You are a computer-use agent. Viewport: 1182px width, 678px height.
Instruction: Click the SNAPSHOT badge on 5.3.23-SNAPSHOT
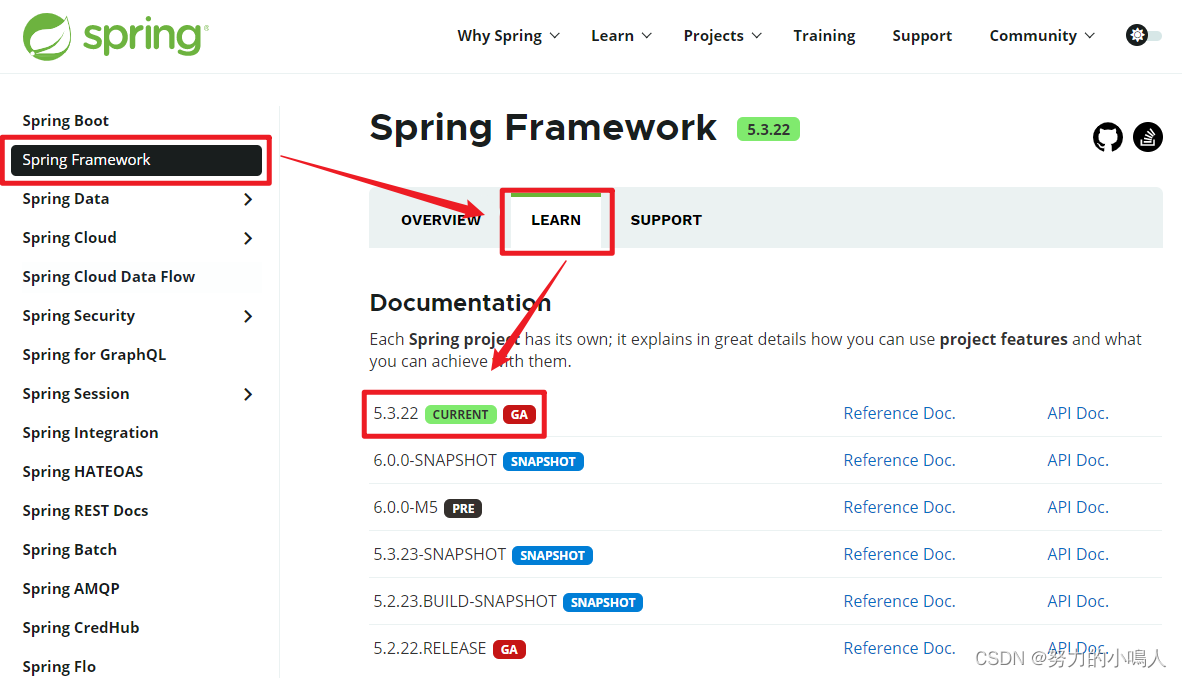[x=553, y=556]
